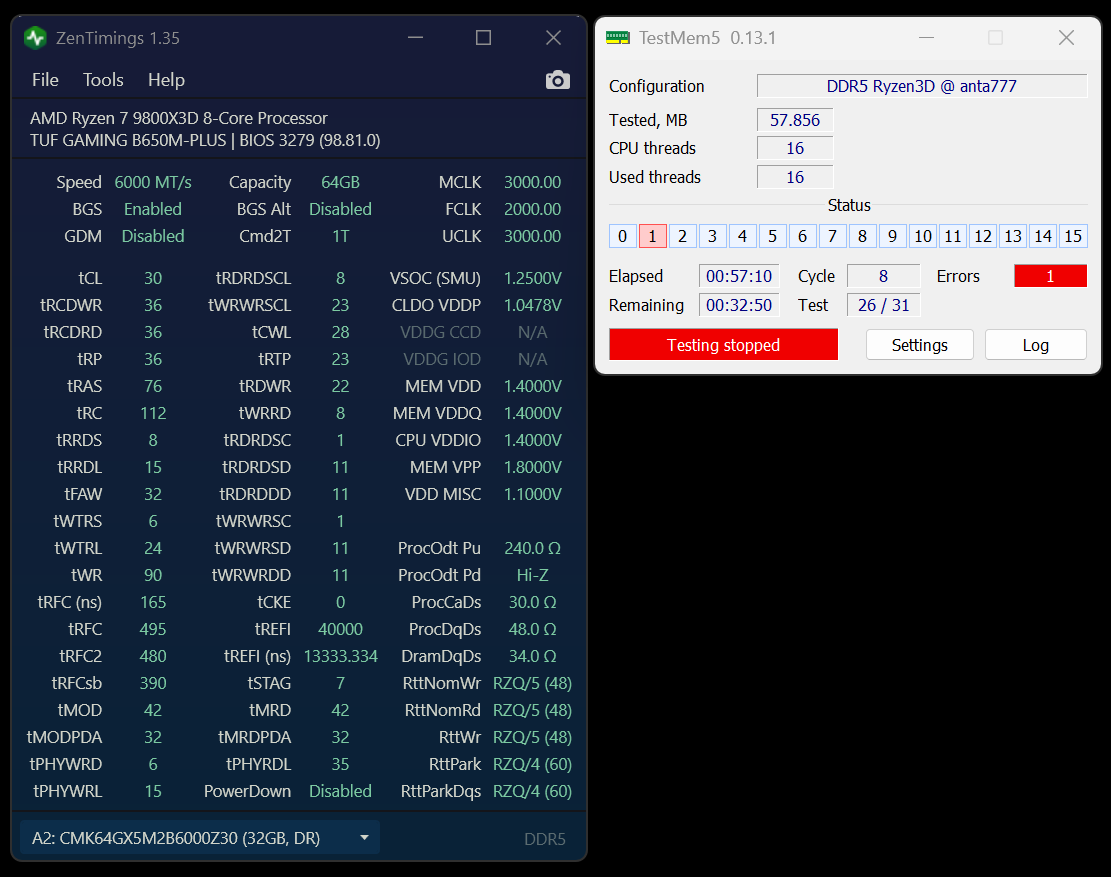Maximize the ZenTimings window
This screenshot has height=877, width=1111.
(483, 38)
